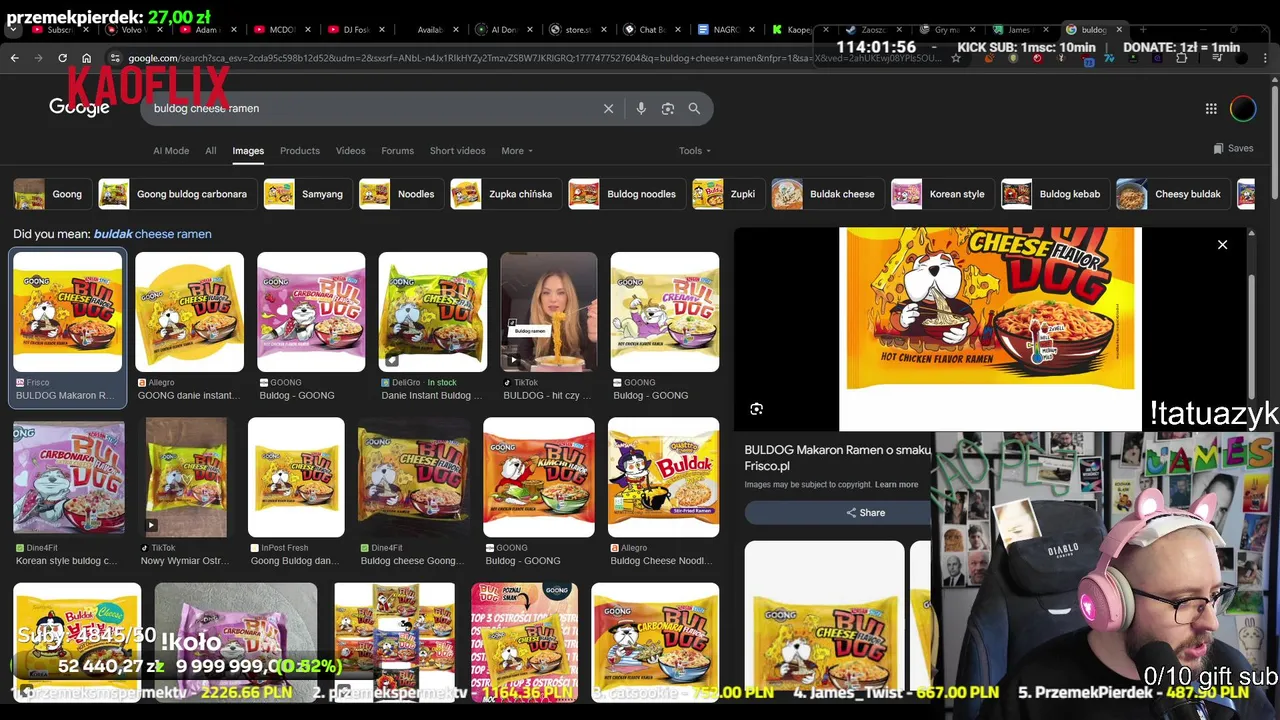The height and width of the screenshot is (720, 1280).
Task: Select the Zupka chińska chip
Action: click(x=506, y=194)
